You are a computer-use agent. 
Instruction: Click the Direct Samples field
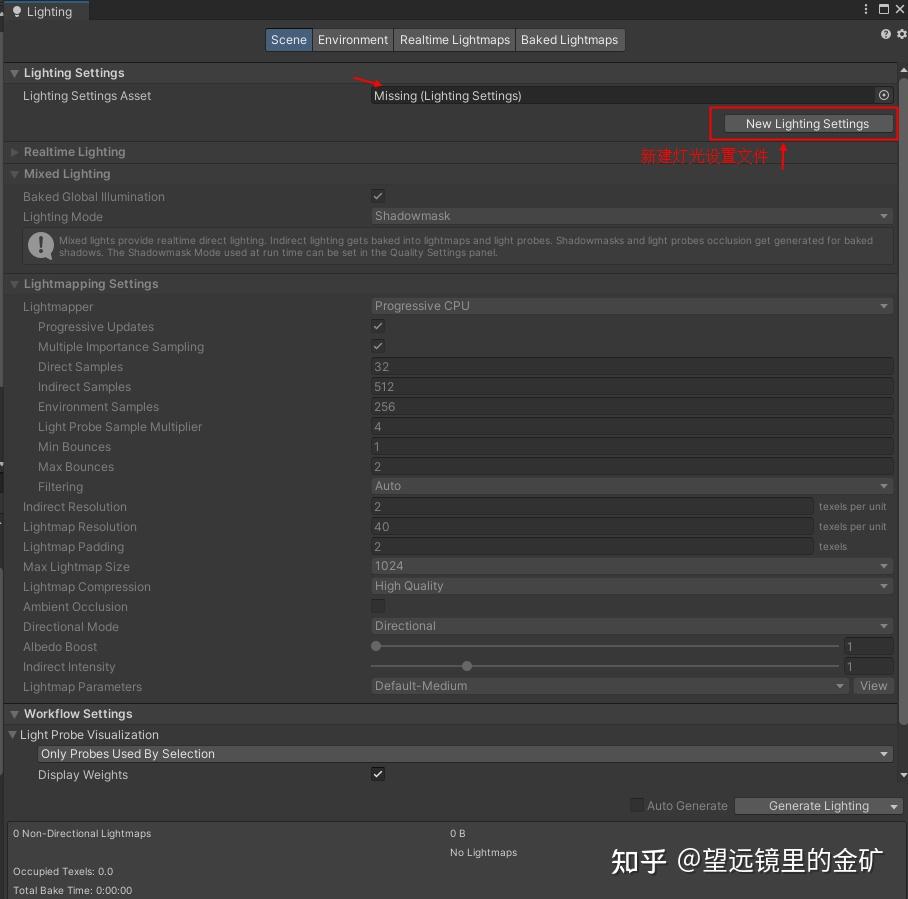(631, 367)
